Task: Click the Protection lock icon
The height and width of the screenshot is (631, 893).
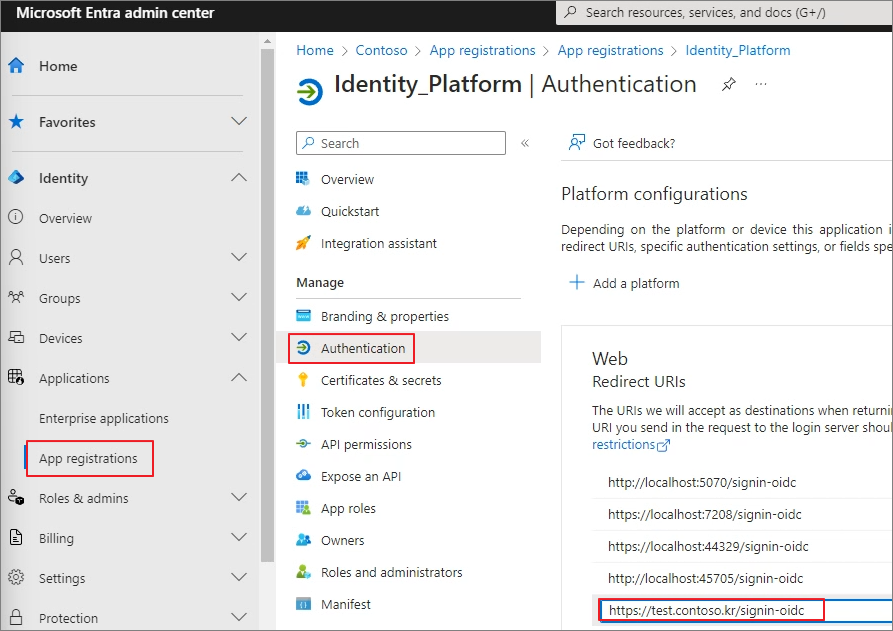Action: pyautogui.click(x=16, y=617)
